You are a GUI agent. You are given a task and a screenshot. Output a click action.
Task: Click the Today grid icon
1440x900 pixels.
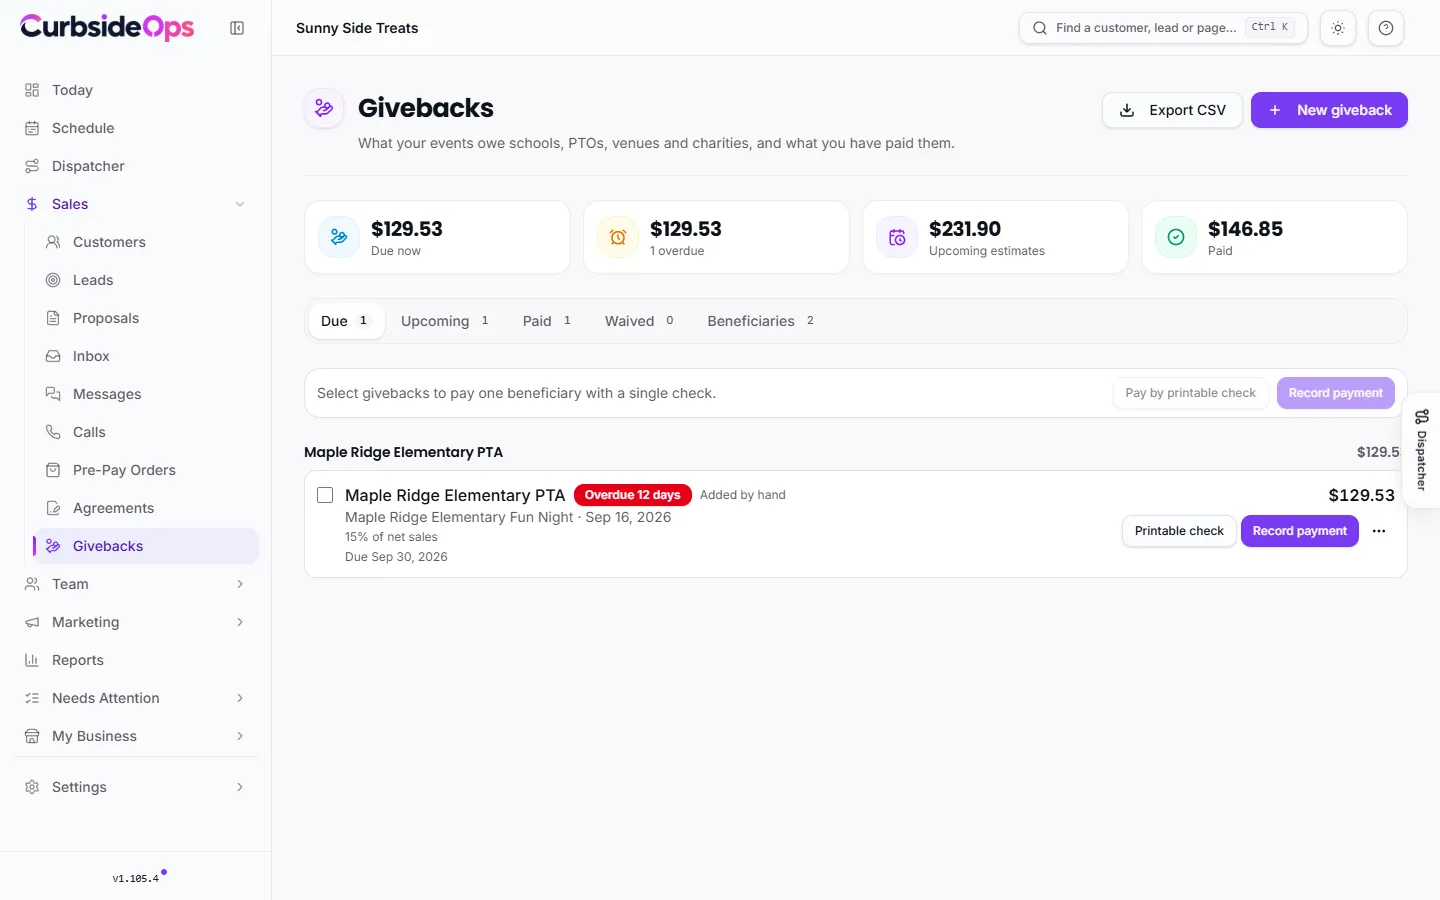(x=32, y=90)
